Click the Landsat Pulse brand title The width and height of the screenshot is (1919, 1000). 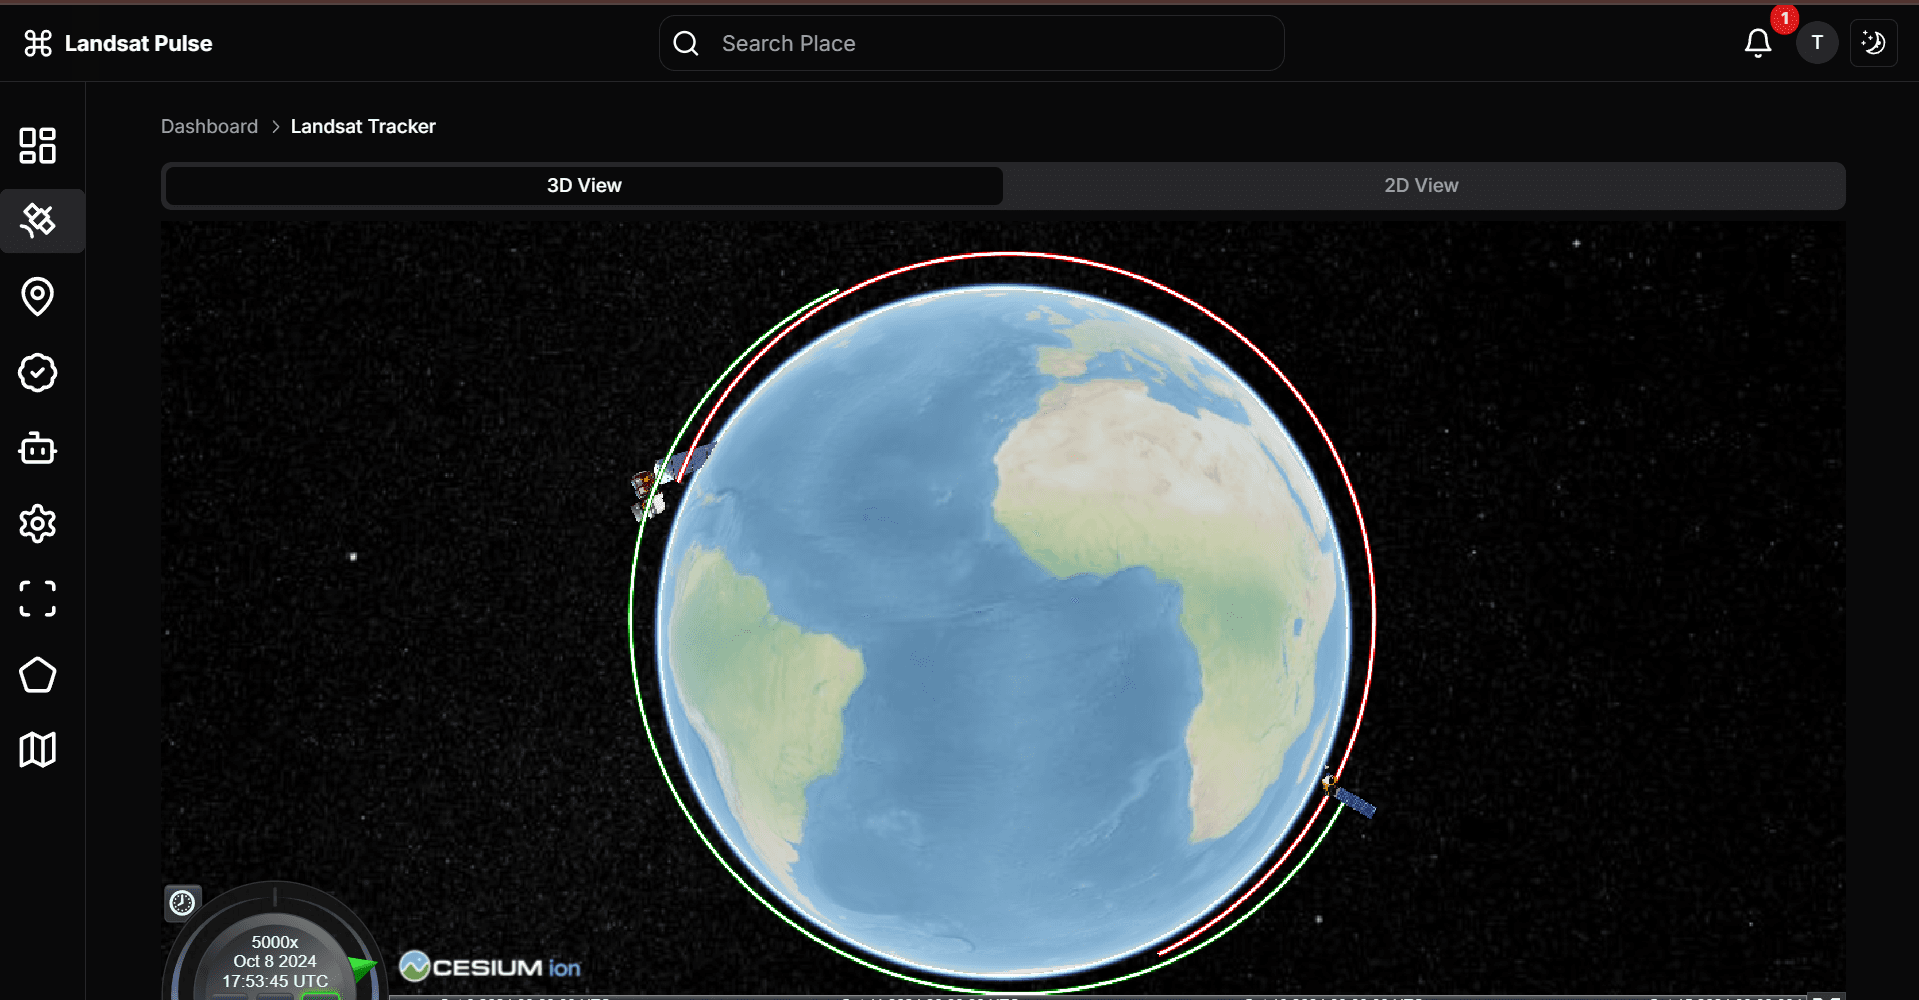pos(138,43)
